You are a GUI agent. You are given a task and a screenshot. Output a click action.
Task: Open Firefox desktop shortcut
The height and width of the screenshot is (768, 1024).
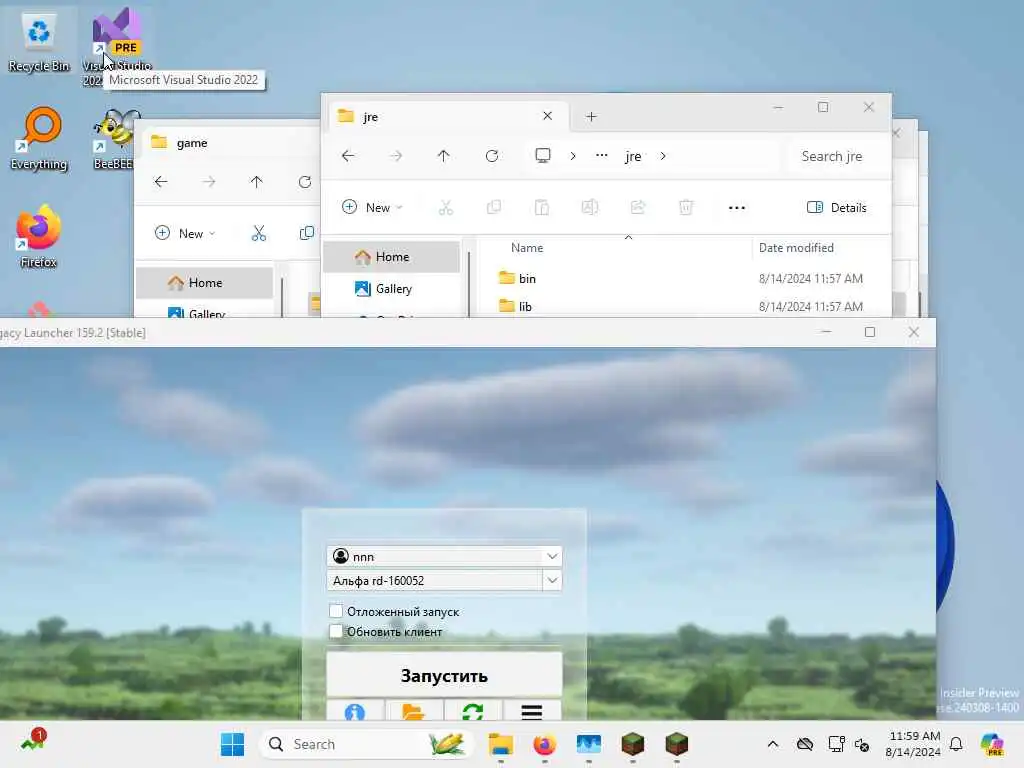(39, 236)
